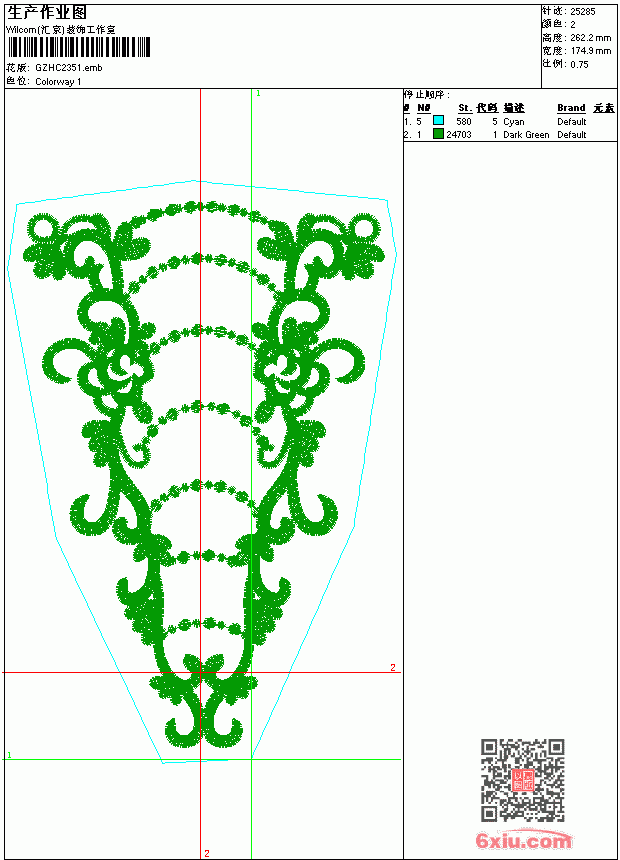The height and width of the screenshot is (860, 620).
Task: Click the stitch count value 25285
Action: pyautogui.click(x=583, y=12)
